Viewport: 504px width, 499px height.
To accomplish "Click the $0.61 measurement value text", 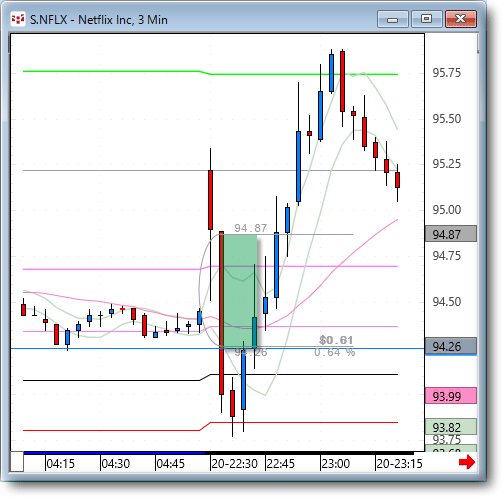I will (x=336, y=340).
